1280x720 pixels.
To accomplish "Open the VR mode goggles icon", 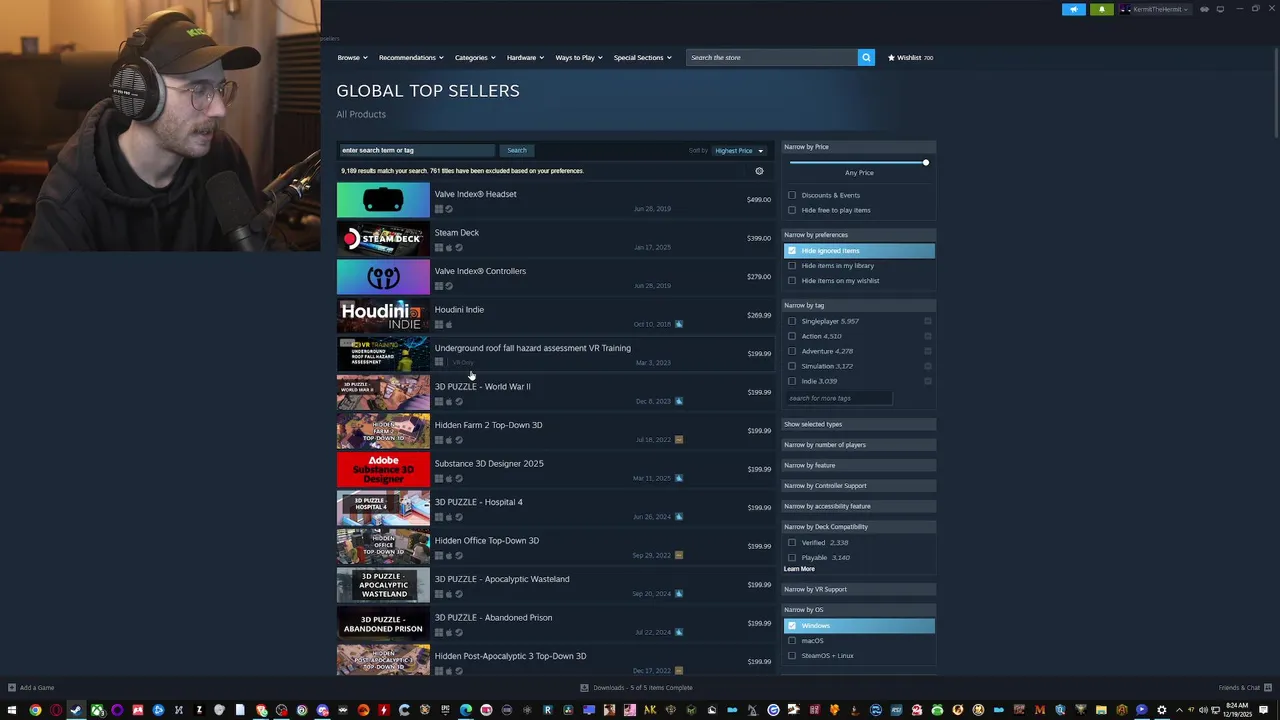I will click(x=1204, y=9).
